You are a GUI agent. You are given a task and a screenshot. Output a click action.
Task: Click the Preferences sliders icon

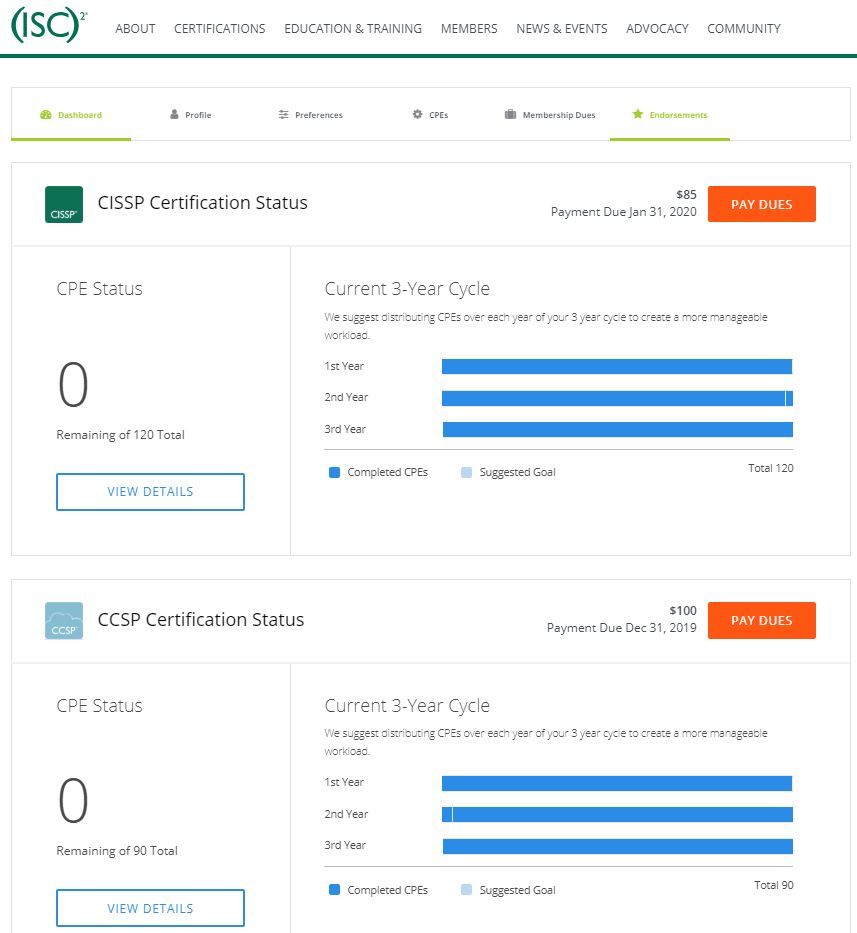(x=284, y=115)
